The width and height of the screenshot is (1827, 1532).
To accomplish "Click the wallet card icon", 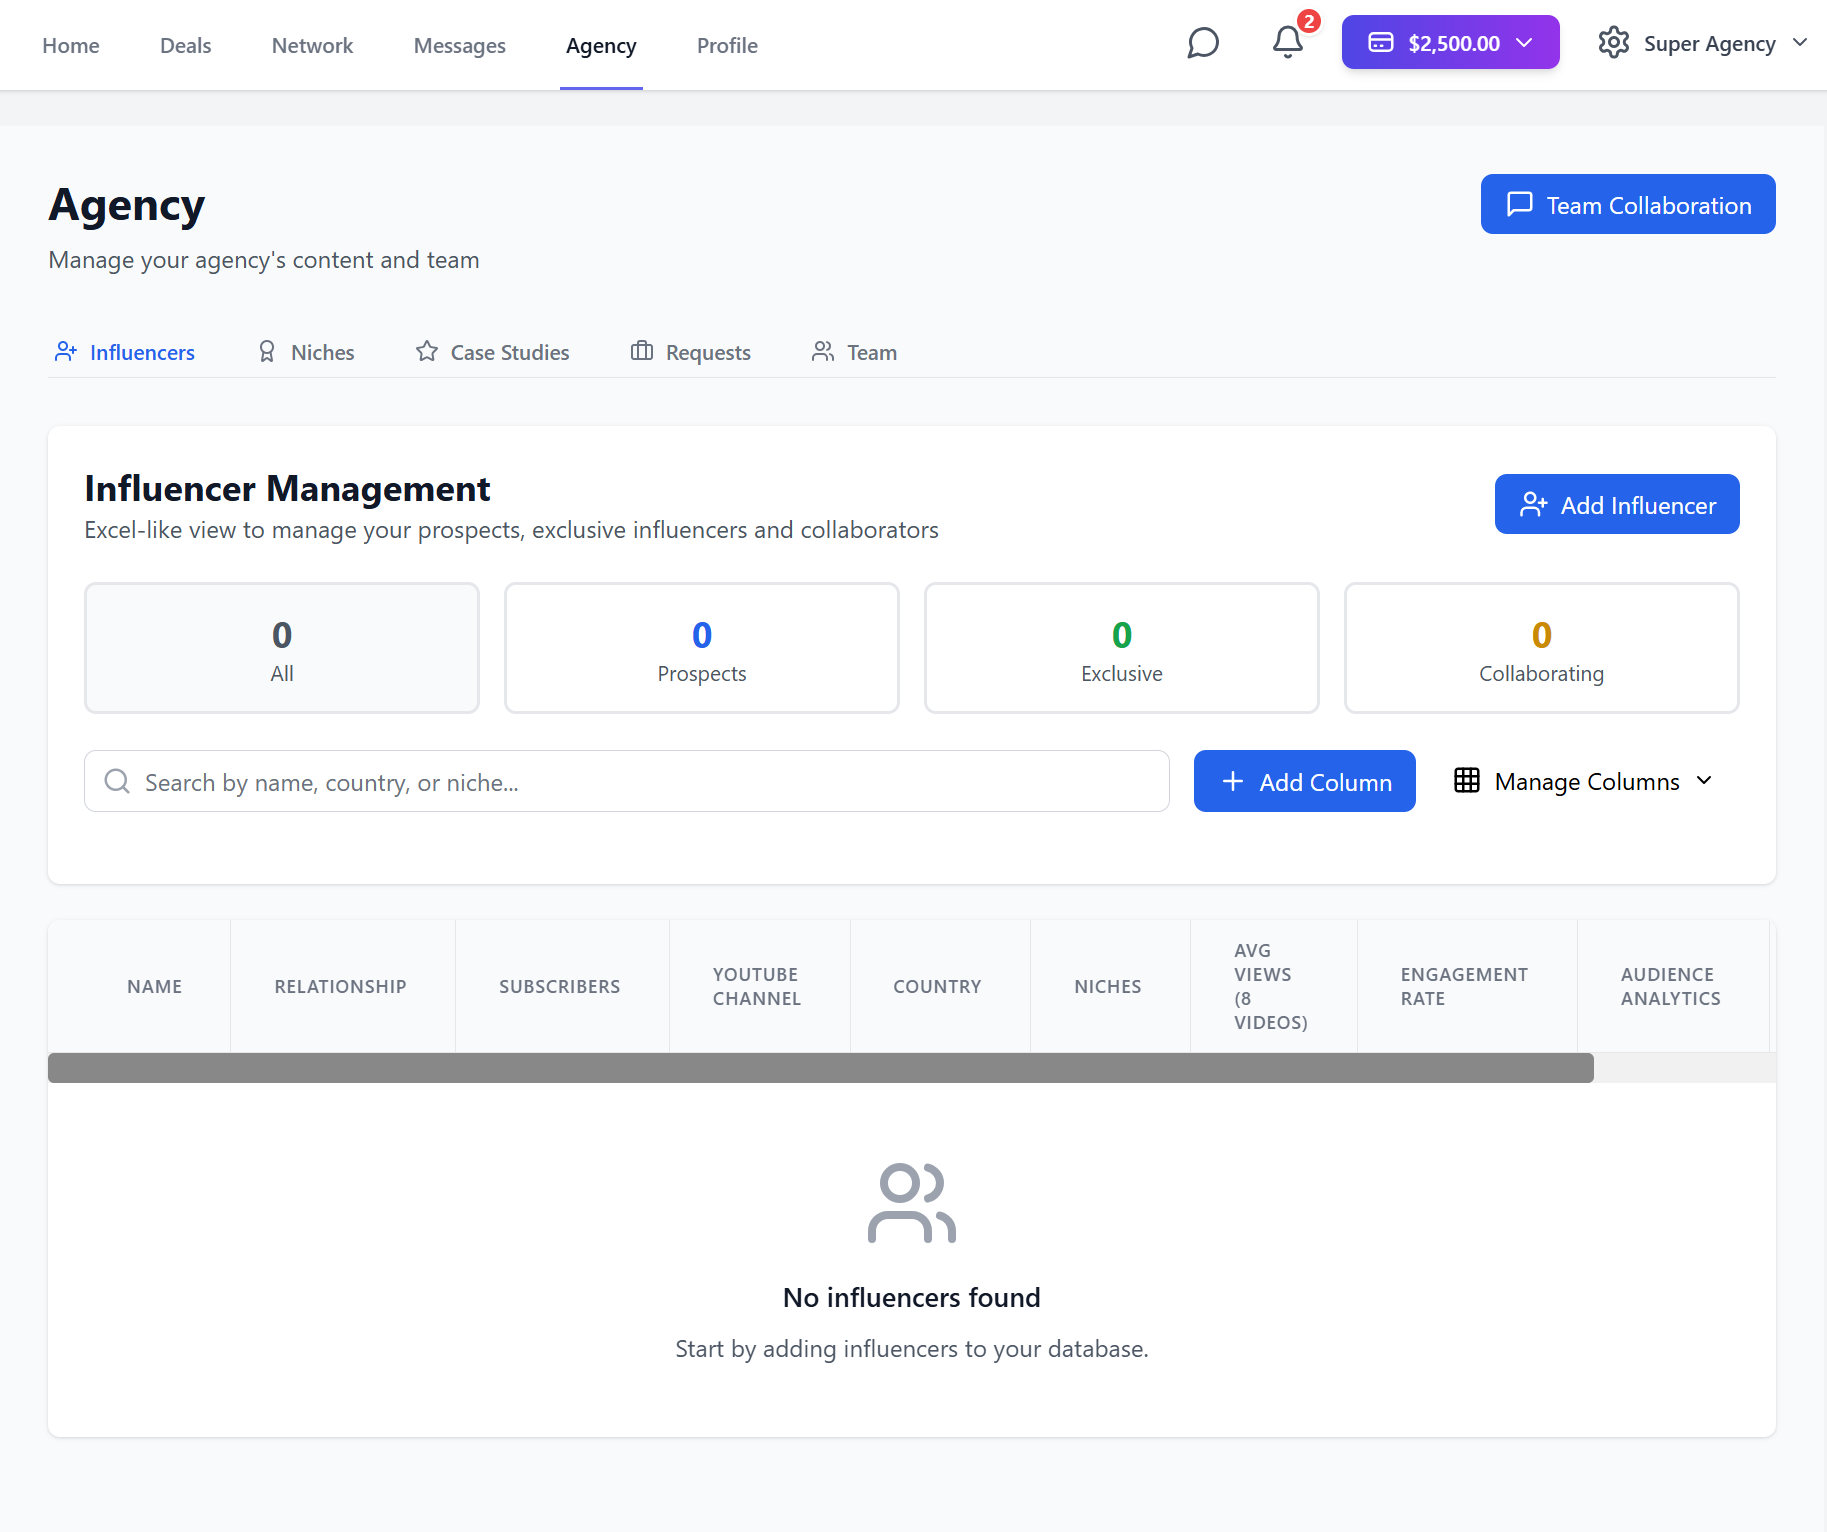I will (1381, 42).
